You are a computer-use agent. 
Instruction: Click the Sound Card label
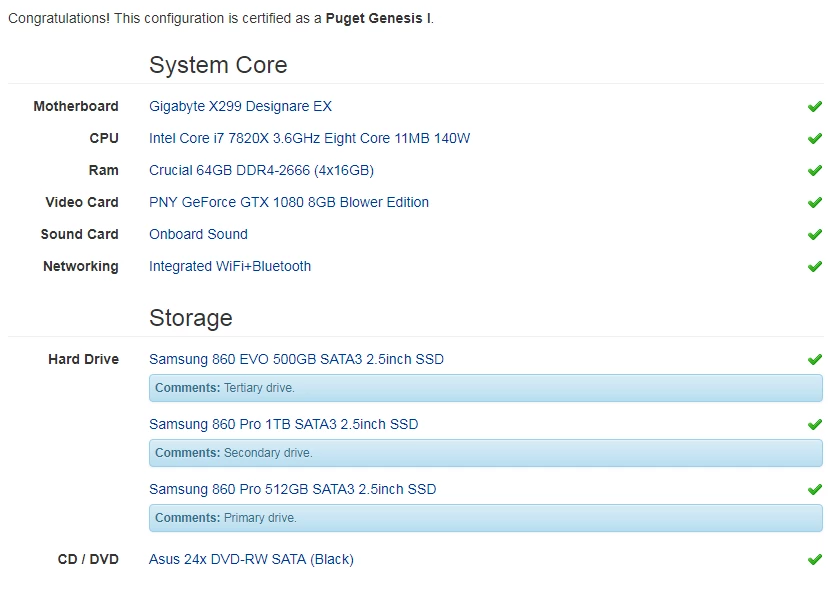click(79, 234)
